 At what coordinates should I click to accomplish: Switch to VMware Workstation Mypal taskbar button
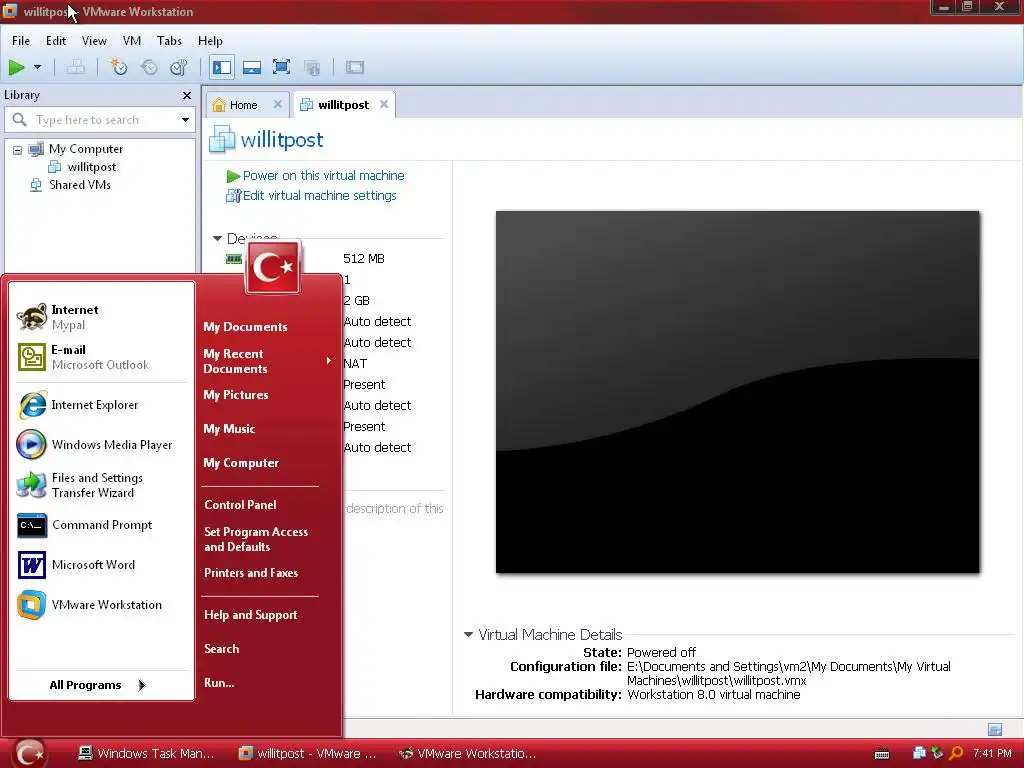[x=467, y=754]
